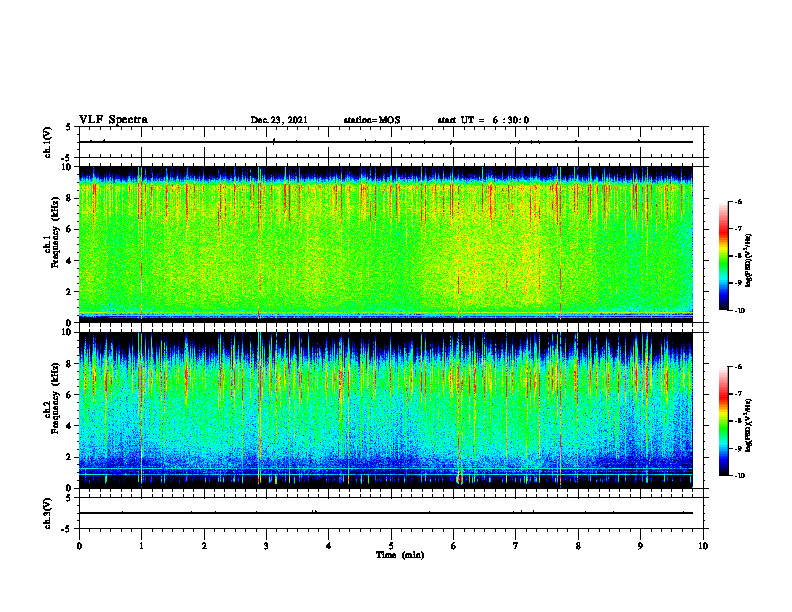Click the "4" kHz tick of ch.1 spectrogram

pos(70,261)
